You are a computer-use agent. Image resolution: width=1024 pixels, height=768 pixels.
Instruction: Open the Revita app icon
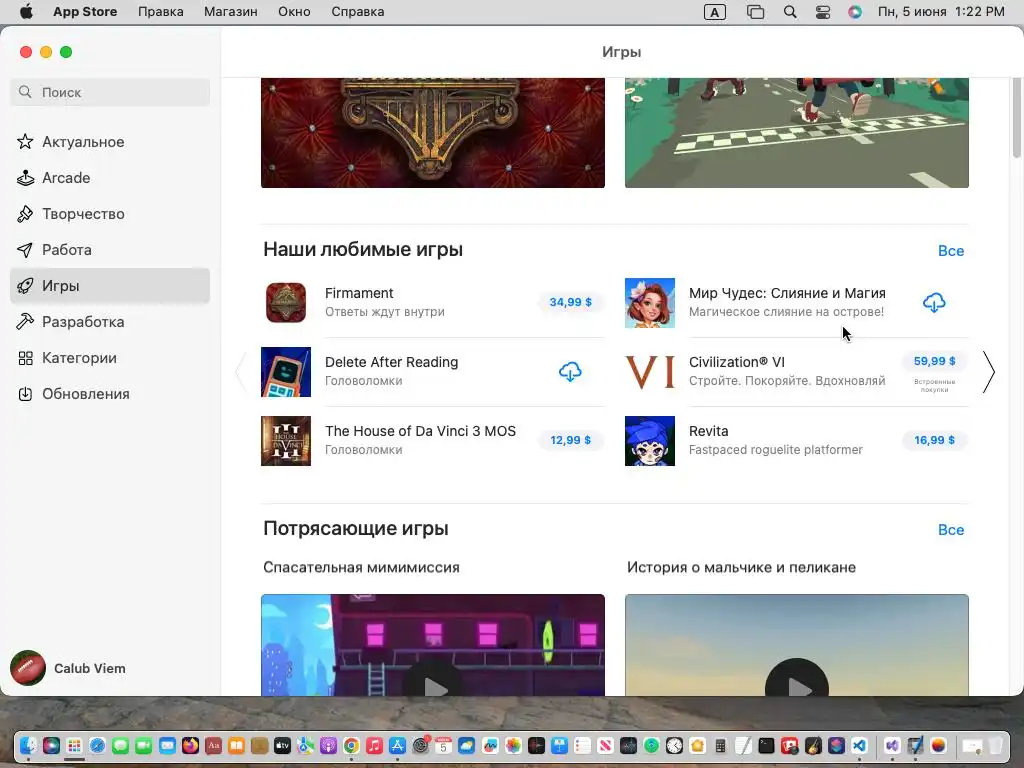[650, 441]
